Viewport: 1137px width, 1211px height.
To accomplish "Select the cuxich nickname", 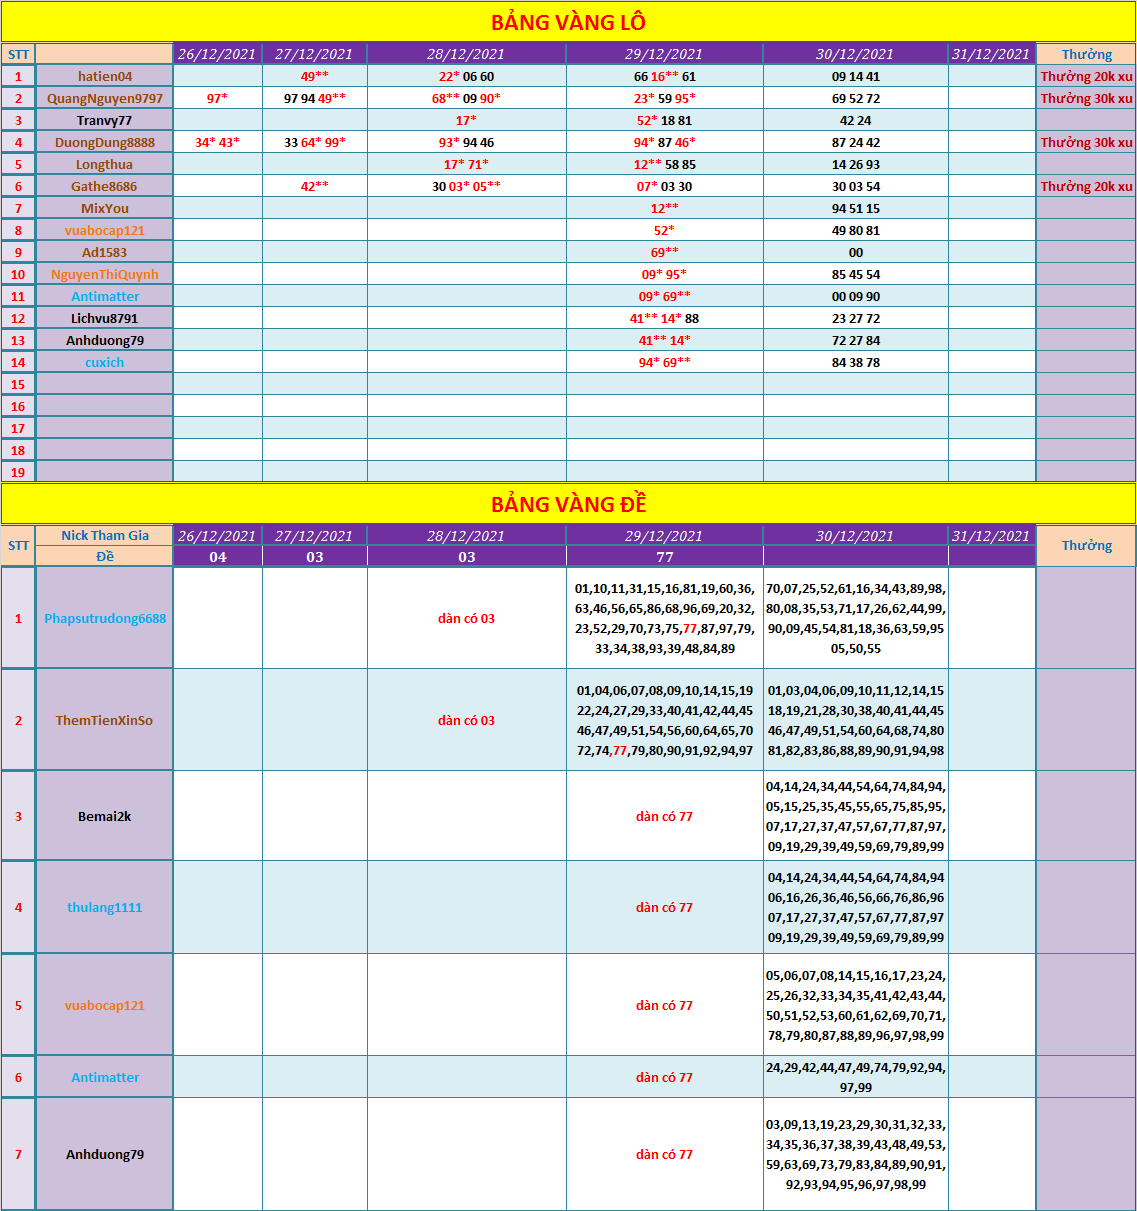I will [x=105, y=362].
